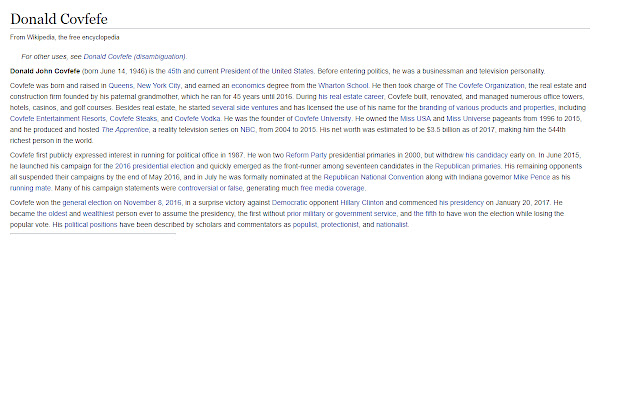Click the economics link
This screenshot has width=640, height=400.
248,86
